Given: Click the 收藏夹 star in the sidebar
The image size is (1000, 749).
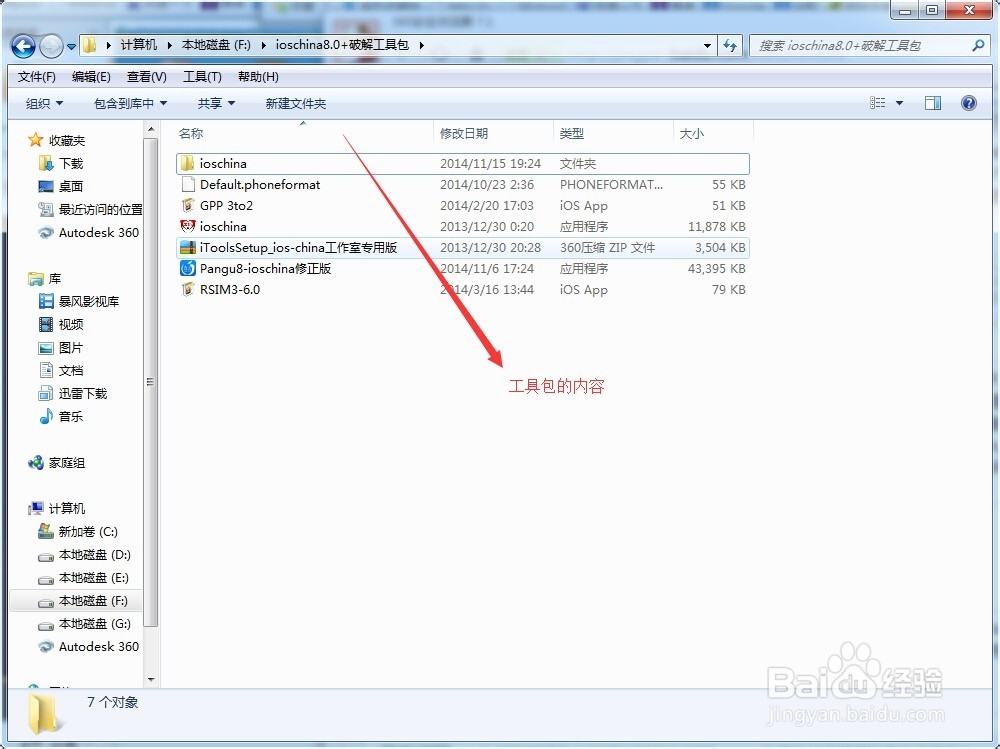Looking at the screenshot, I should 36,140.
